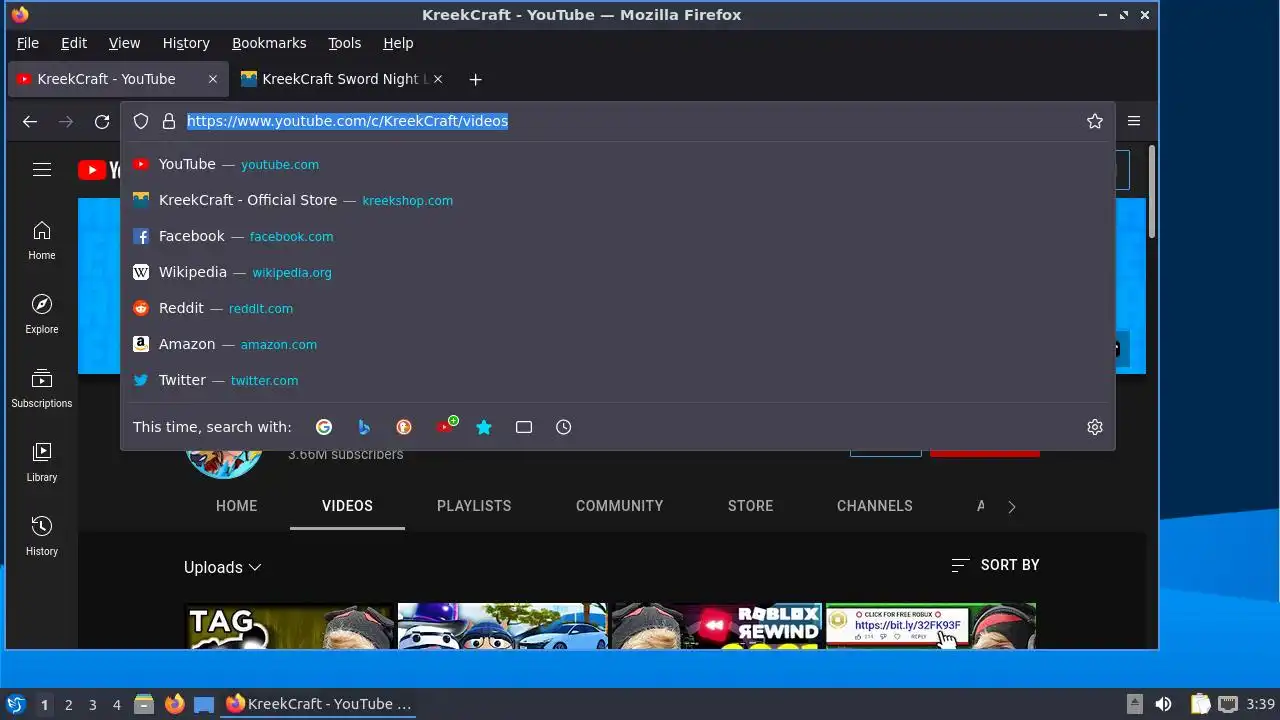Open the Roblox Rewind video thumbnail
Image resolution: width=1280 pixels, height=720 pixels.
[x=716, y=626]
